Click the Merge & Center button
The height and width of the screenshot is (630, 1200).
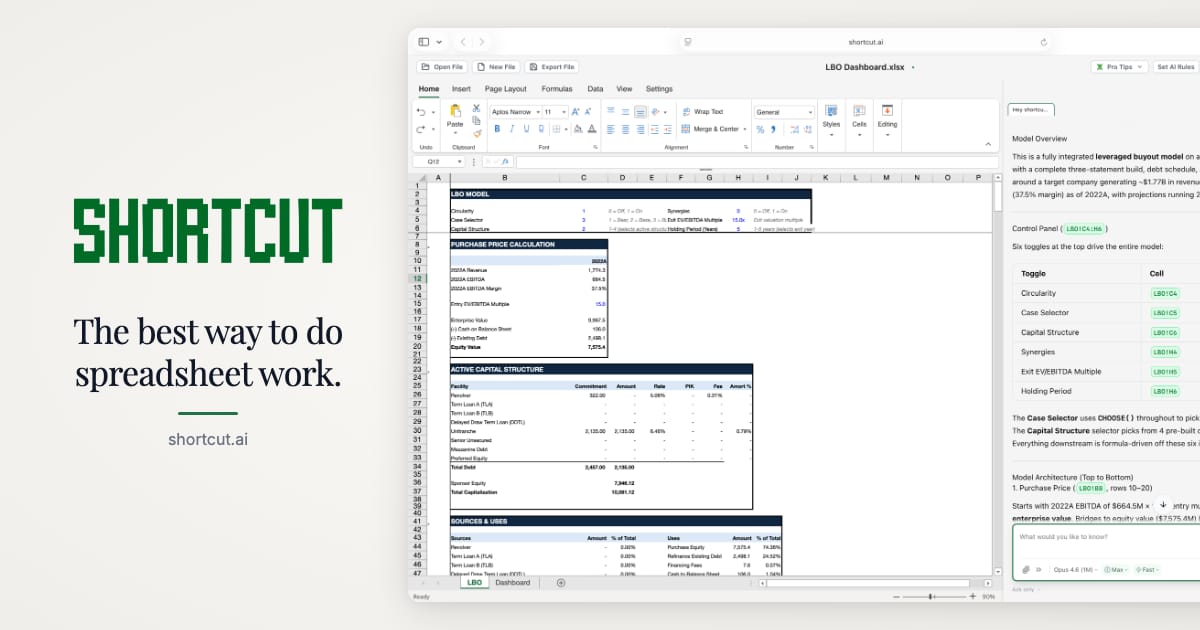[x=710, y=129]
